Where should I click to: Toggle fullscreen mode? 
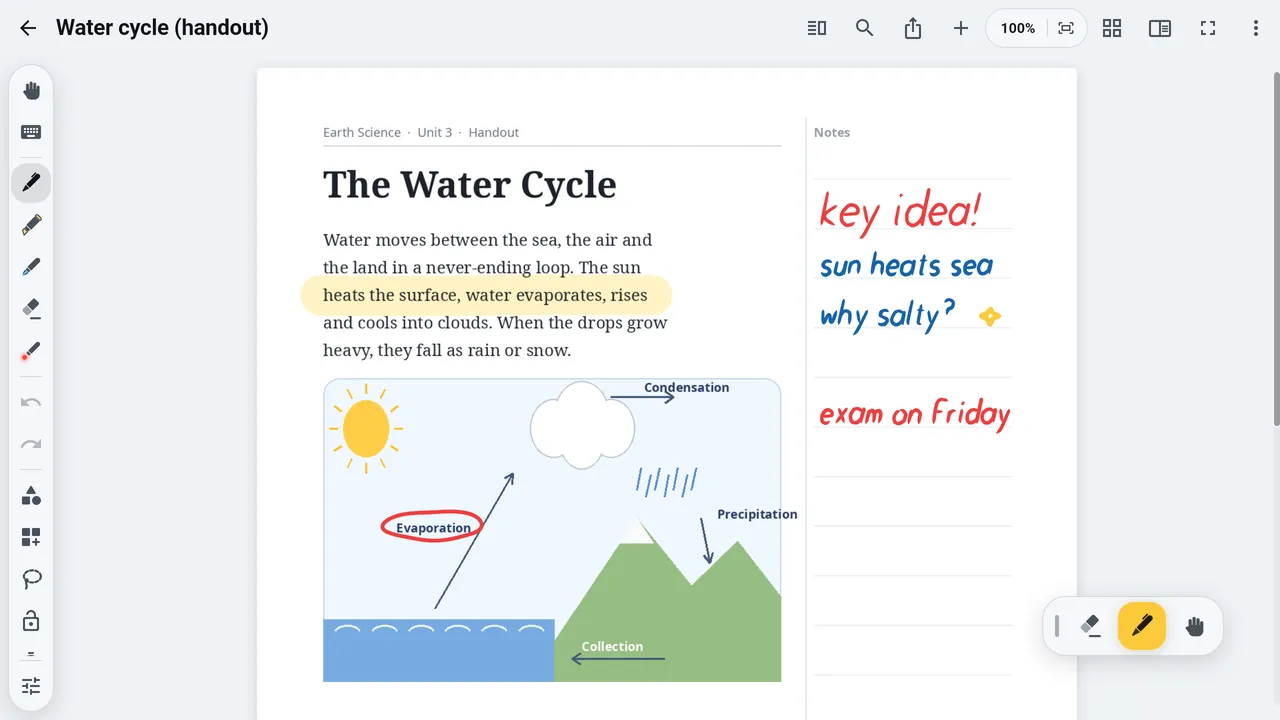coord(1208,28)
